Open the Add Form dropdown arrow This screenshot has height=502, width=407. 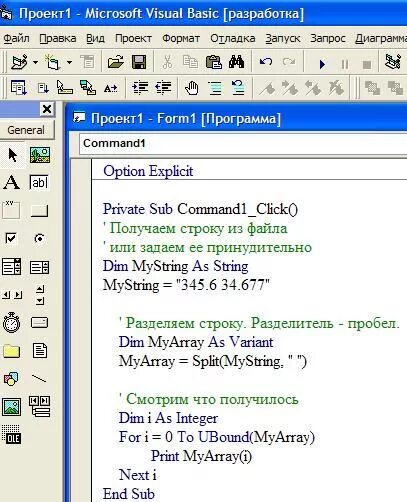click(x=69, y=62)
